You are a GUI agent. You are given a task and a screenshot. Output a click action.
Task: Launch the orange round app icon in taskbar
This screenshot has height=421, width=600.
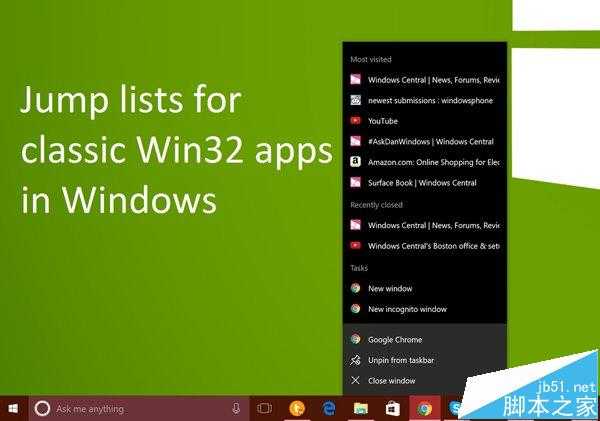tap(297, 409)
